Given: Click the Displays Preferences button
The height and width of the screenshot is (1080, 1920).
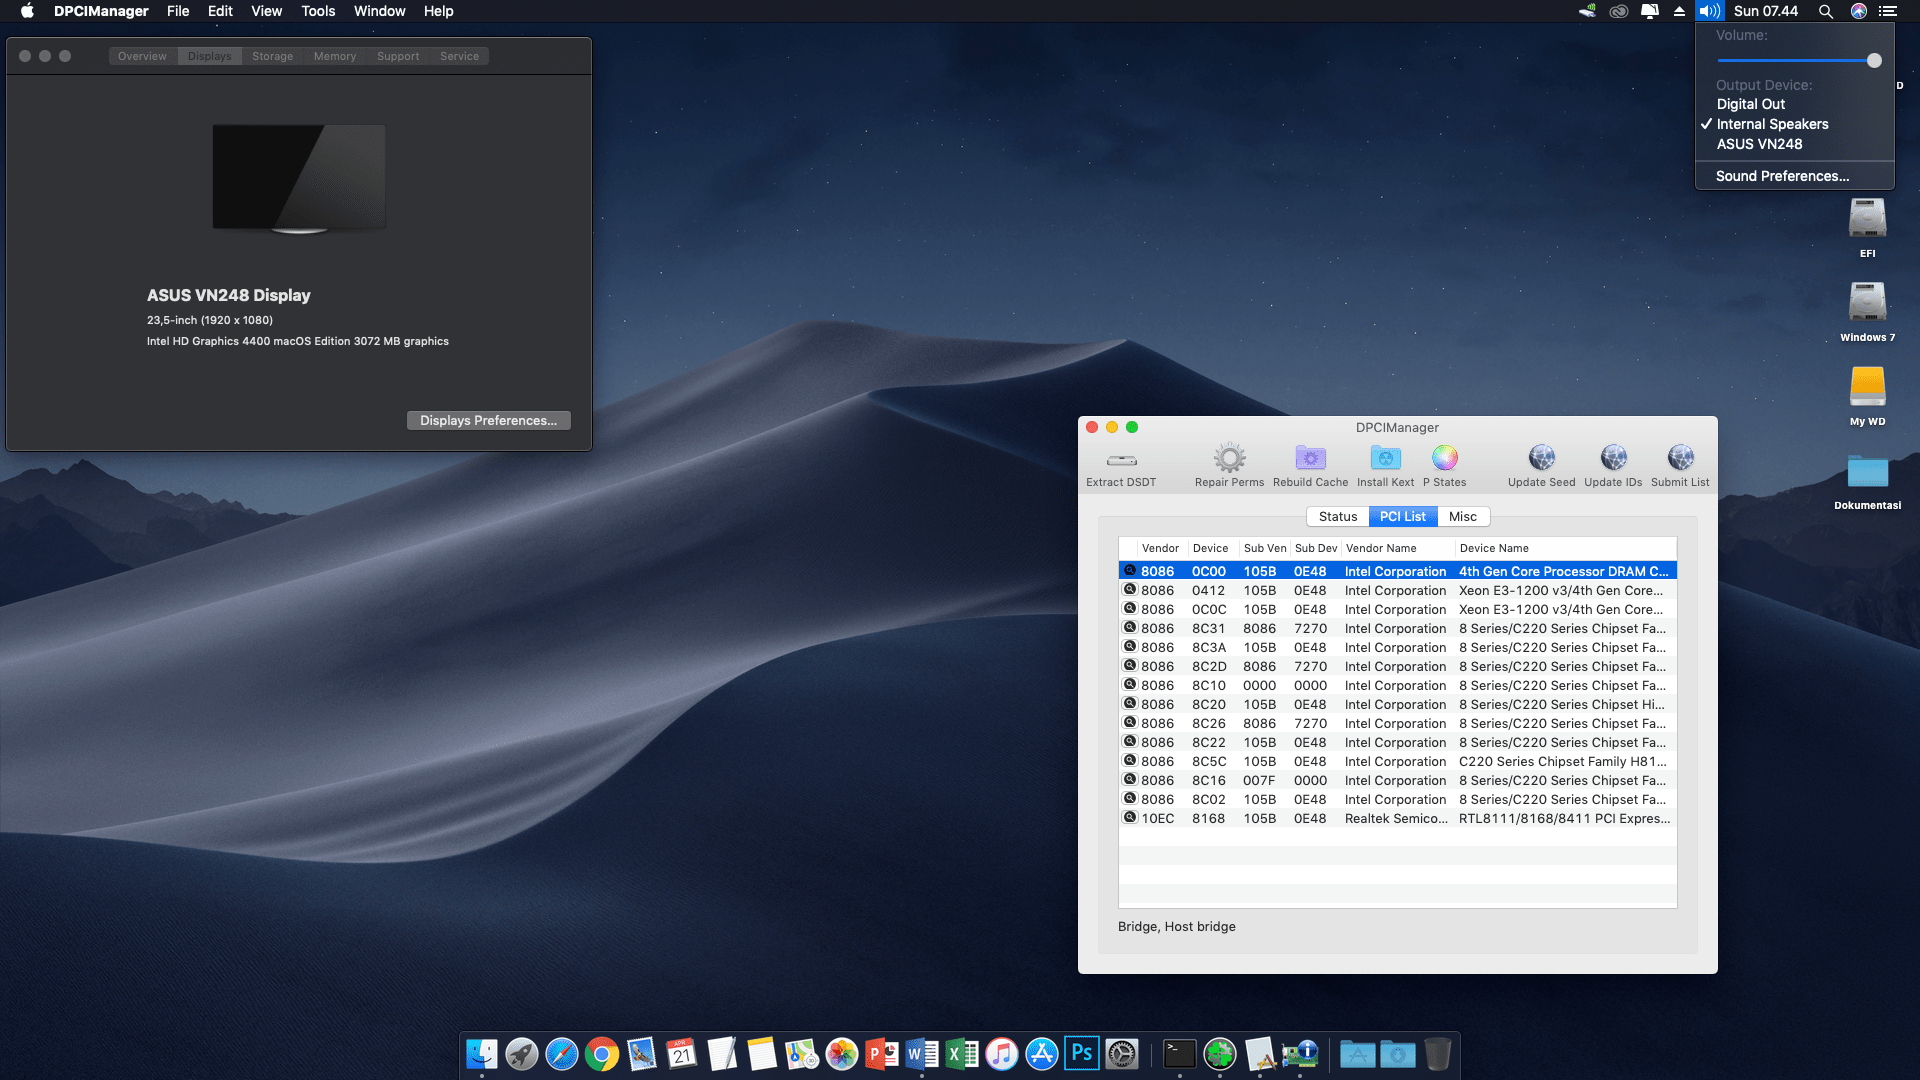Looking at the screenshot, I should [488, 420].
